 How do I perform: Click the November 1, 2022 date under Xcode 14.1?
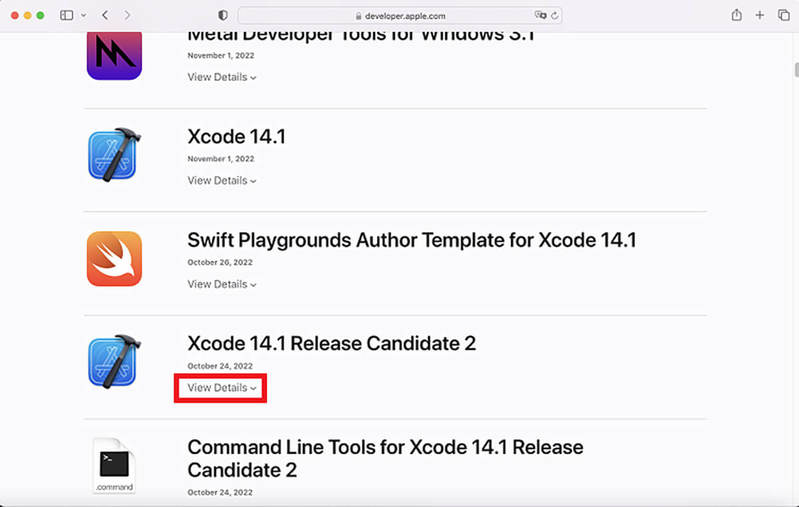(221, 159)
